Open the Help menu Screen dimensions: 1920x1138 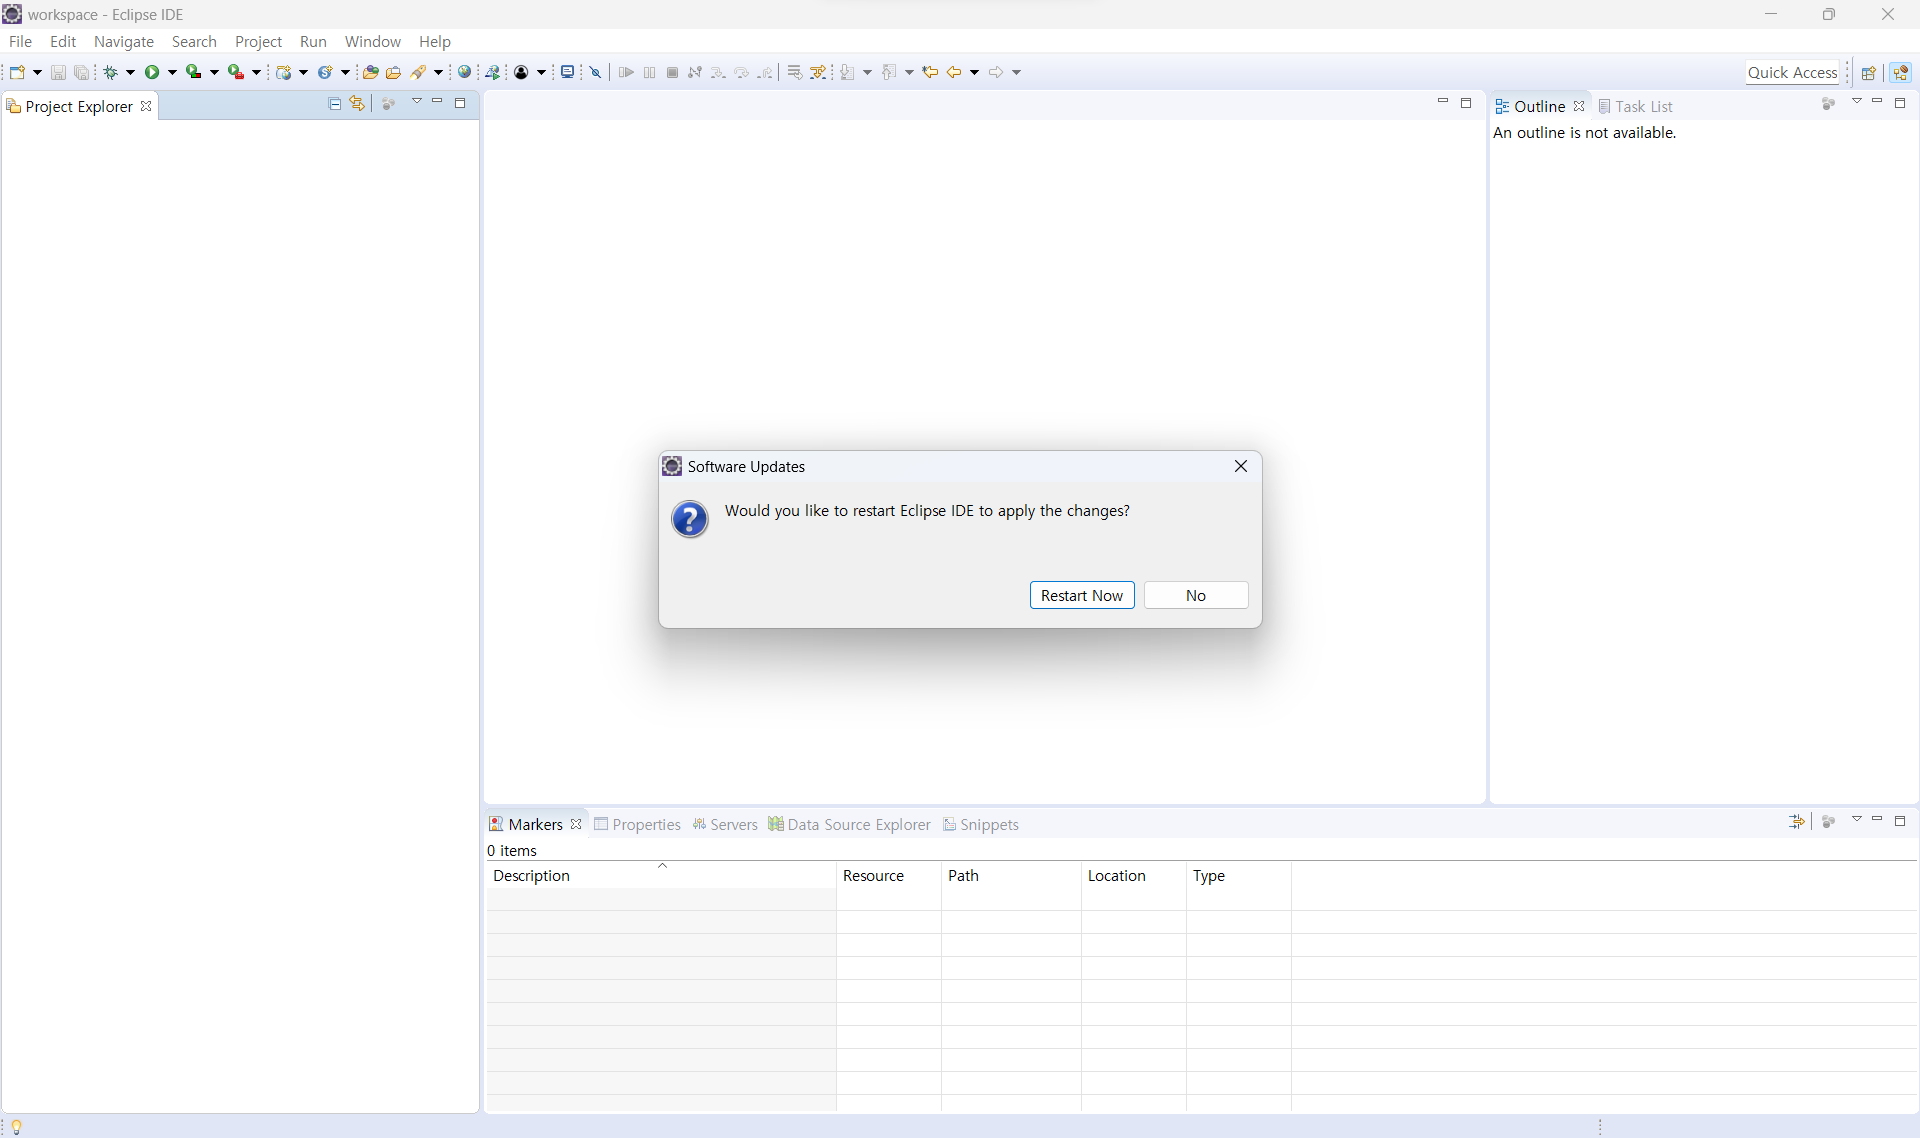pyautogui.click(x=435, y=41)
